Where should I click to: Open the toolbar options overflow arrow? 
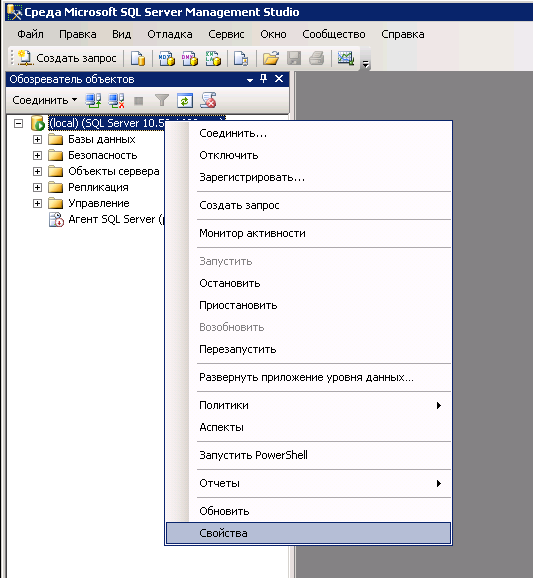[365, 64]
